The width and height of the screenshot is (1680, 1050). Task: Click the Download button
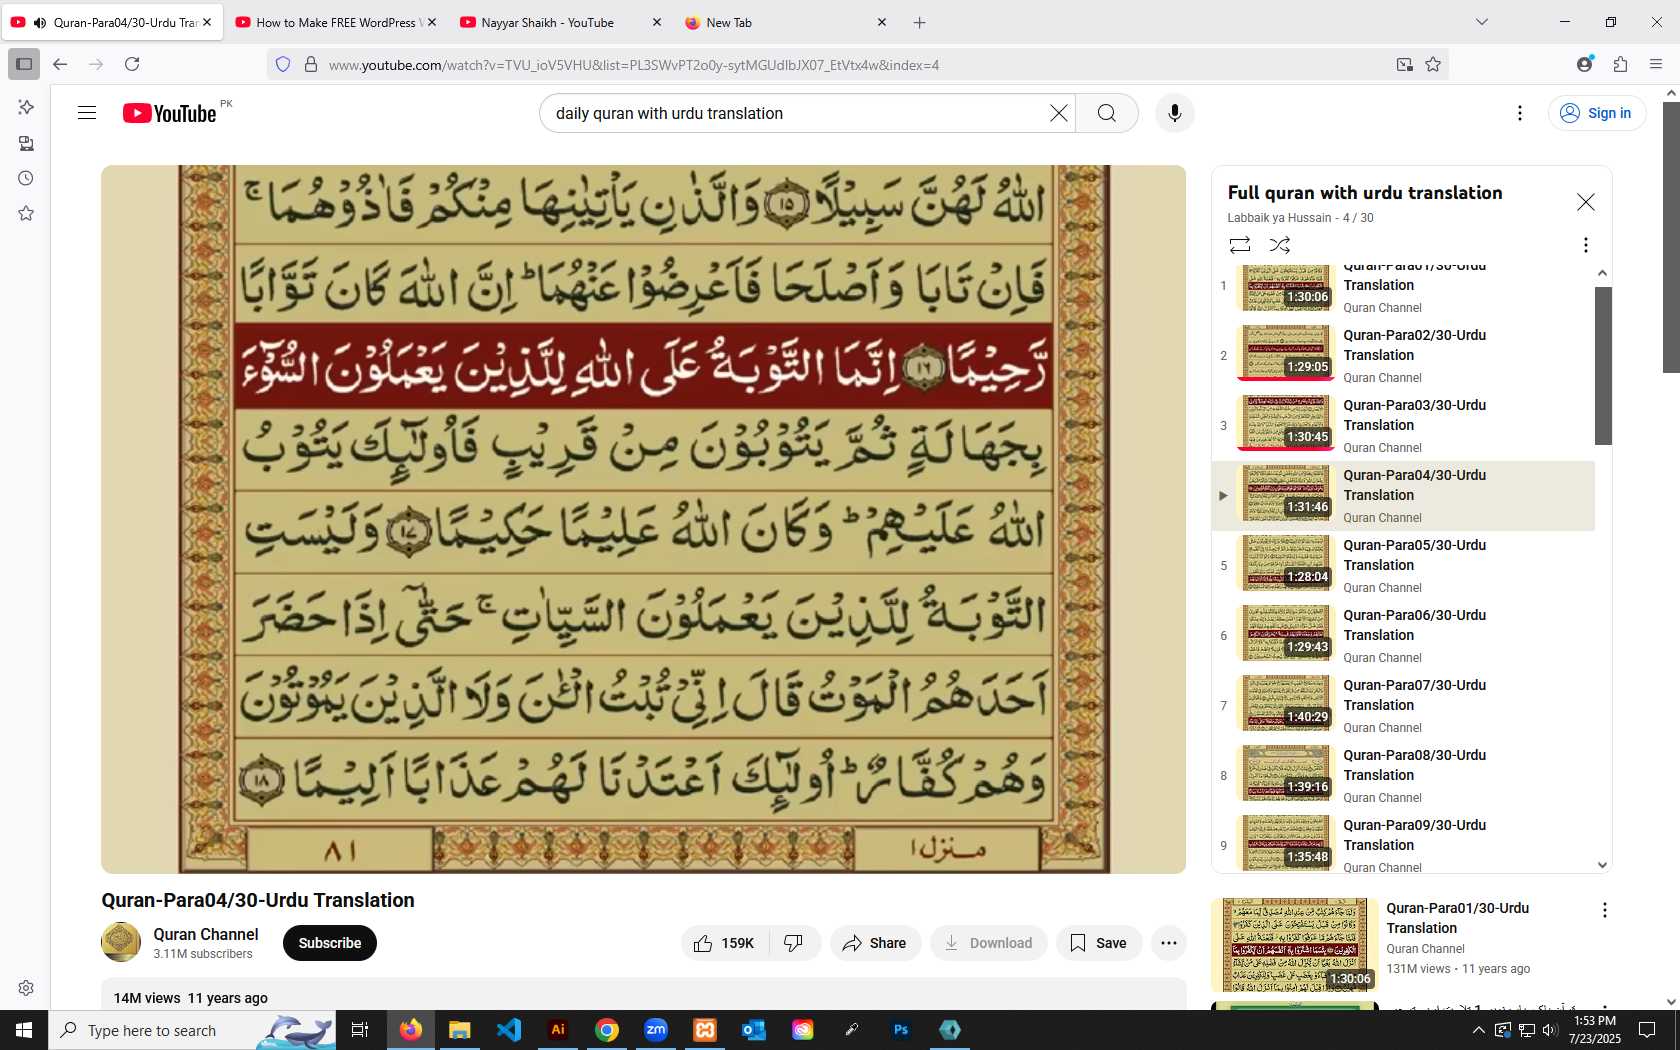pos(988,943)
